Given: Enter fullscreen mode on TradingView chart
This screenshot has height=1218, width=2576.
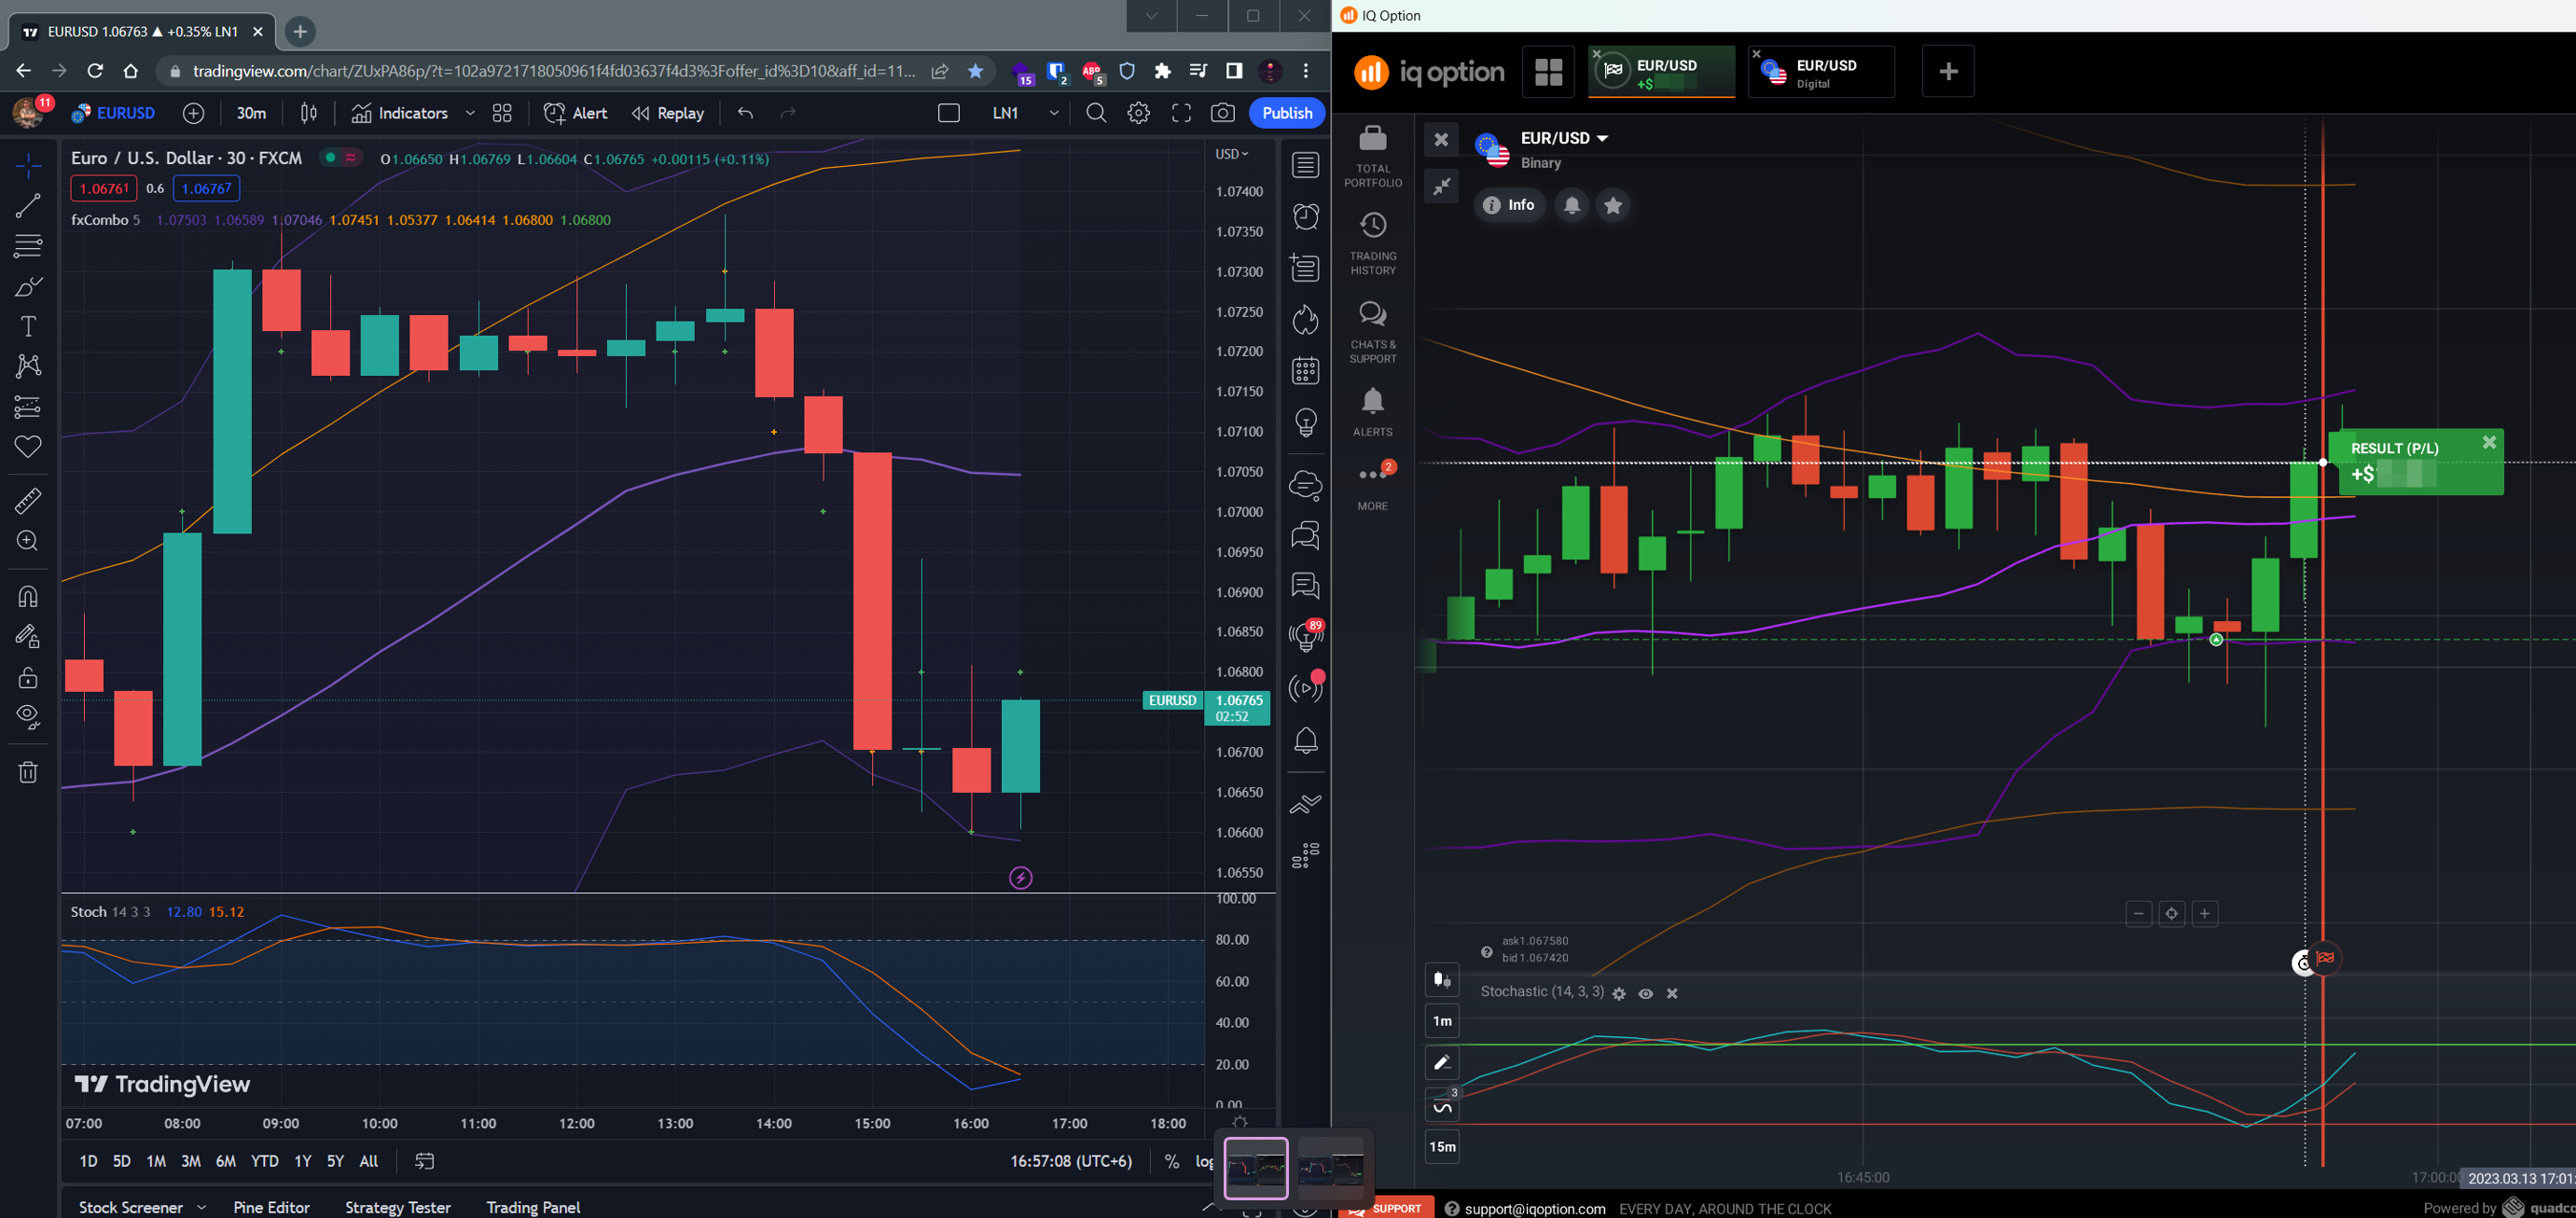Looking at the screenshot, I should tap(1181, 113).
